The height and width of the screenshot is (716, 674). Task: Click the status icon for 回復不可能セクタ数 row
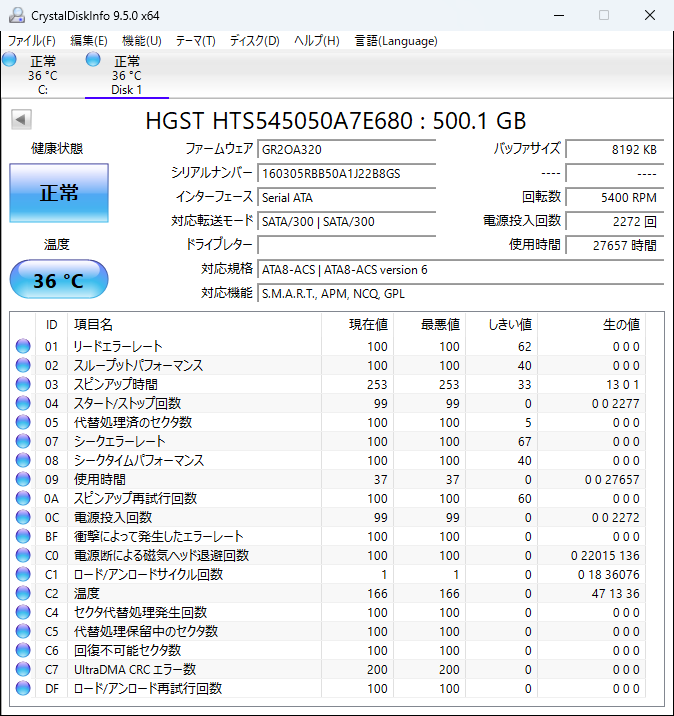click(23, 650)
